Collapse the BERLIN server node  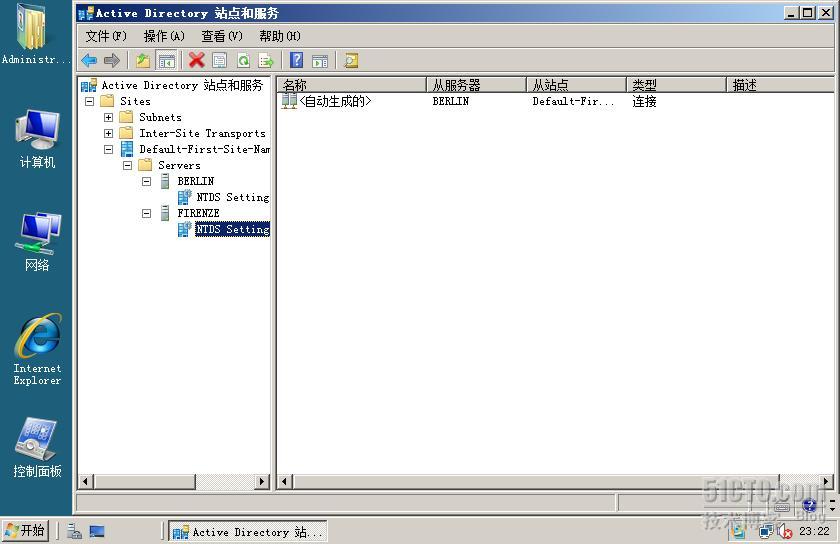pos(146,182)
